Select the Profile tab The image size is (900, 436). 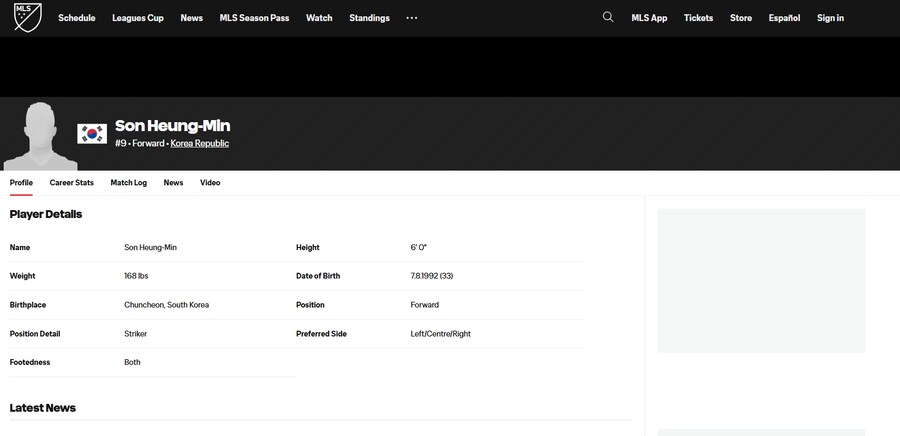[x=21, y=182]
